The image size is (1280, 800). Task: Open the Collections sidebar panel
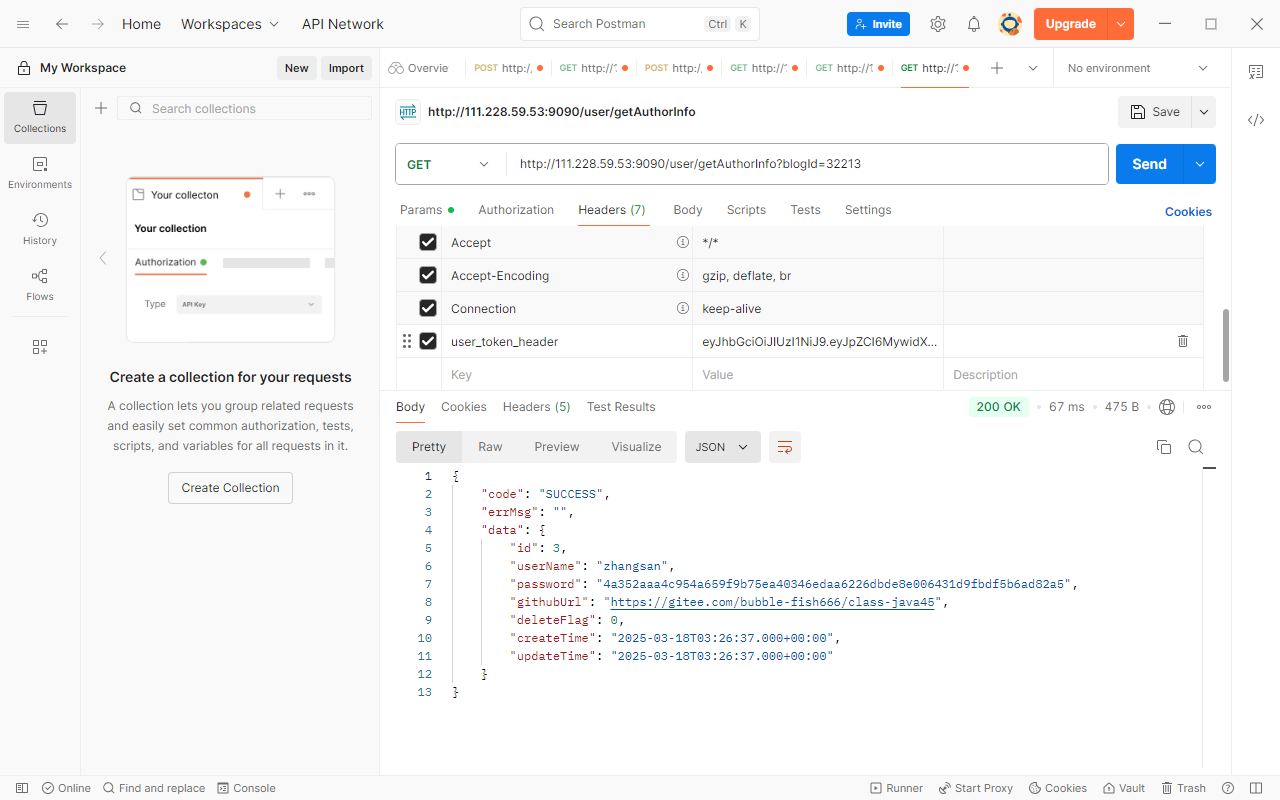click(40, 117)
